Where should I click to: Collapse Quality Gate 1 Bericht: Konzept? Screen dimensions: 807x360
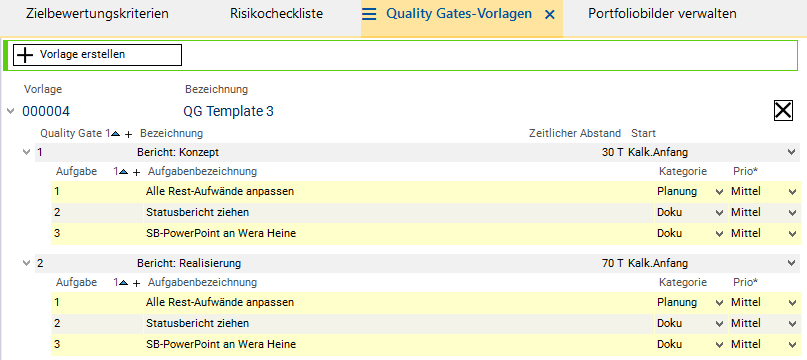pyautogui.click(x=27, y=152)
